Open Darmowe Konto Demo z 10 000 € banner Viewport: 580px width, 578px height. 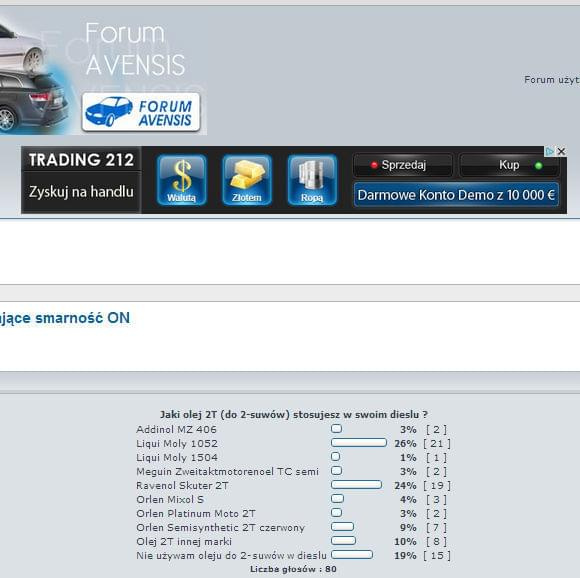pyautogui.click(x=456, y=195)
